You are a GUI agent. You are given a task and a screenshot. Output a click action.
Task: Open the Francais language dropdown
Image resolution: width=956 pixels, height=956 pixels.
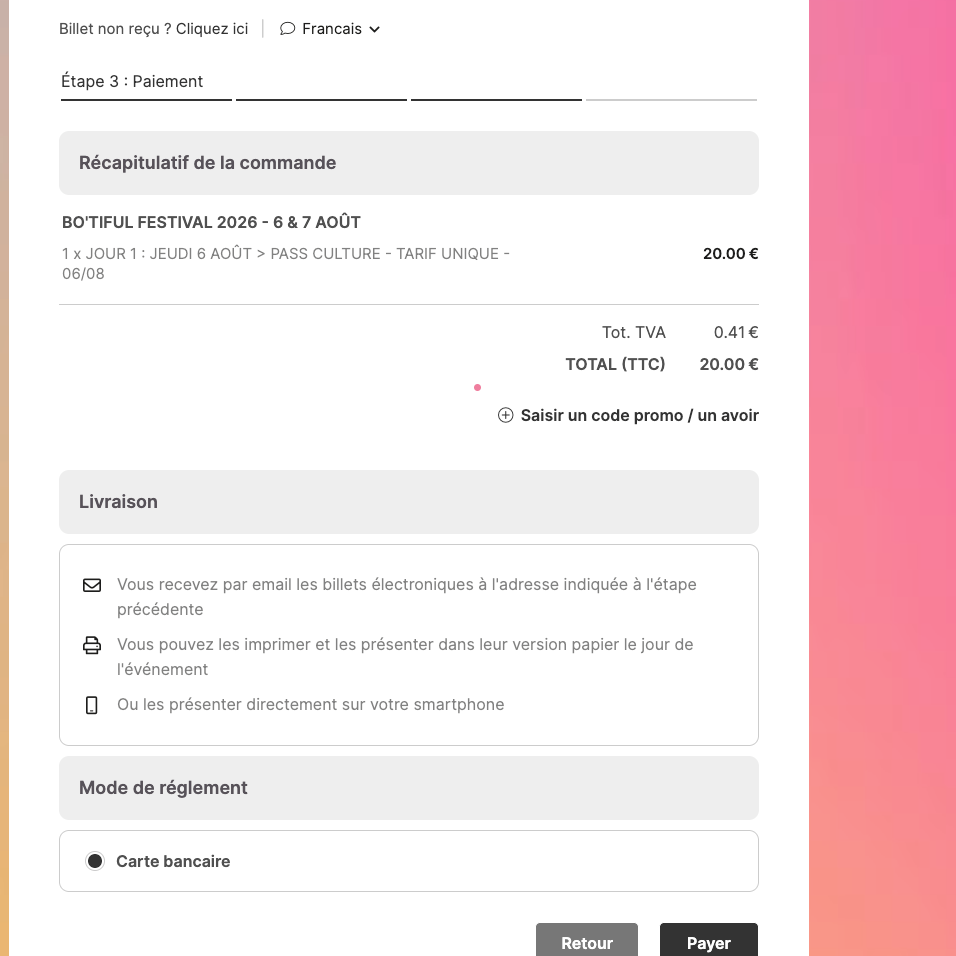pos(331,29)
